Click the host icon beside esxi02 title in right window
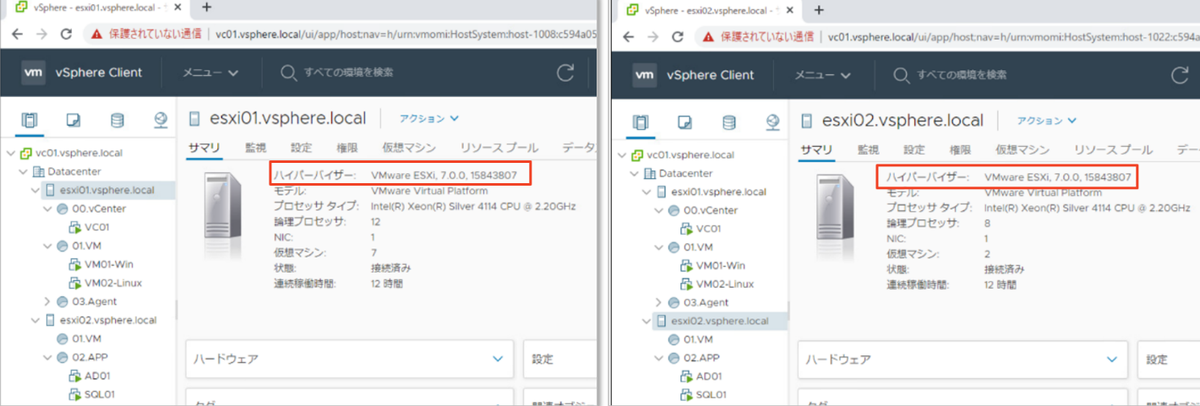Screen dimensions: 1200x406 806,120
